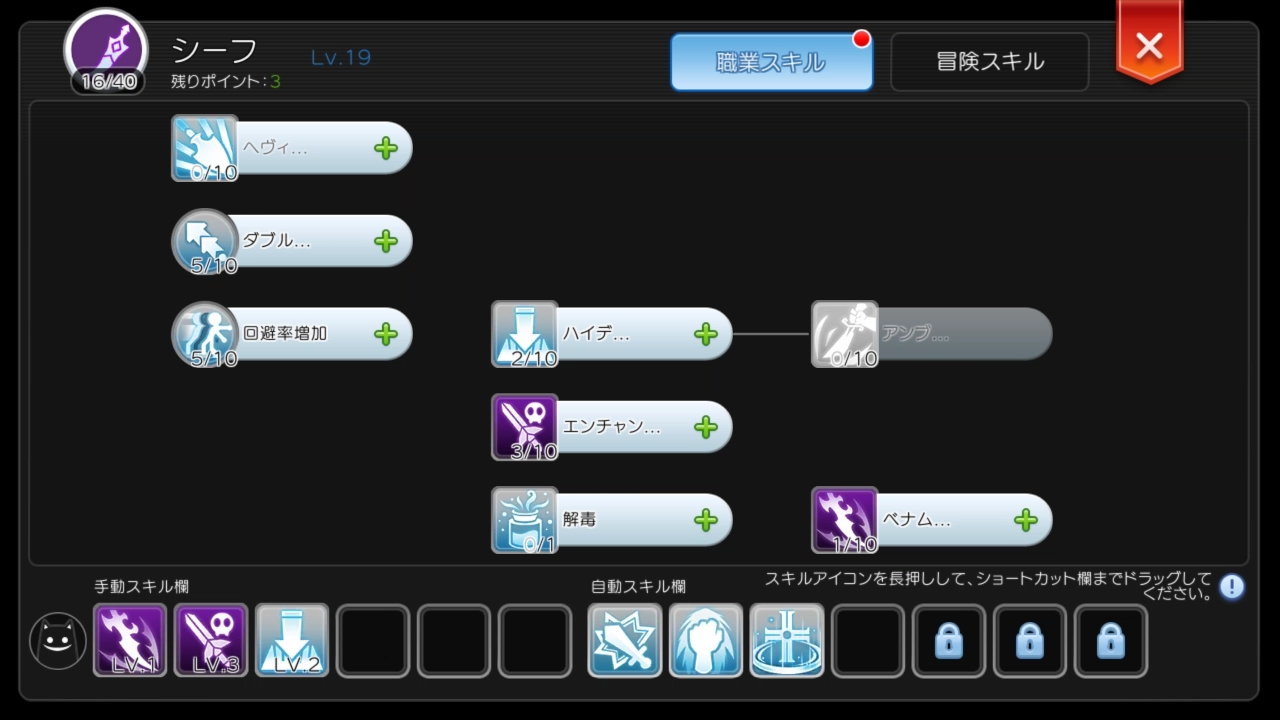Select the ヘヴィ skill icon

[x=205, y=148]
